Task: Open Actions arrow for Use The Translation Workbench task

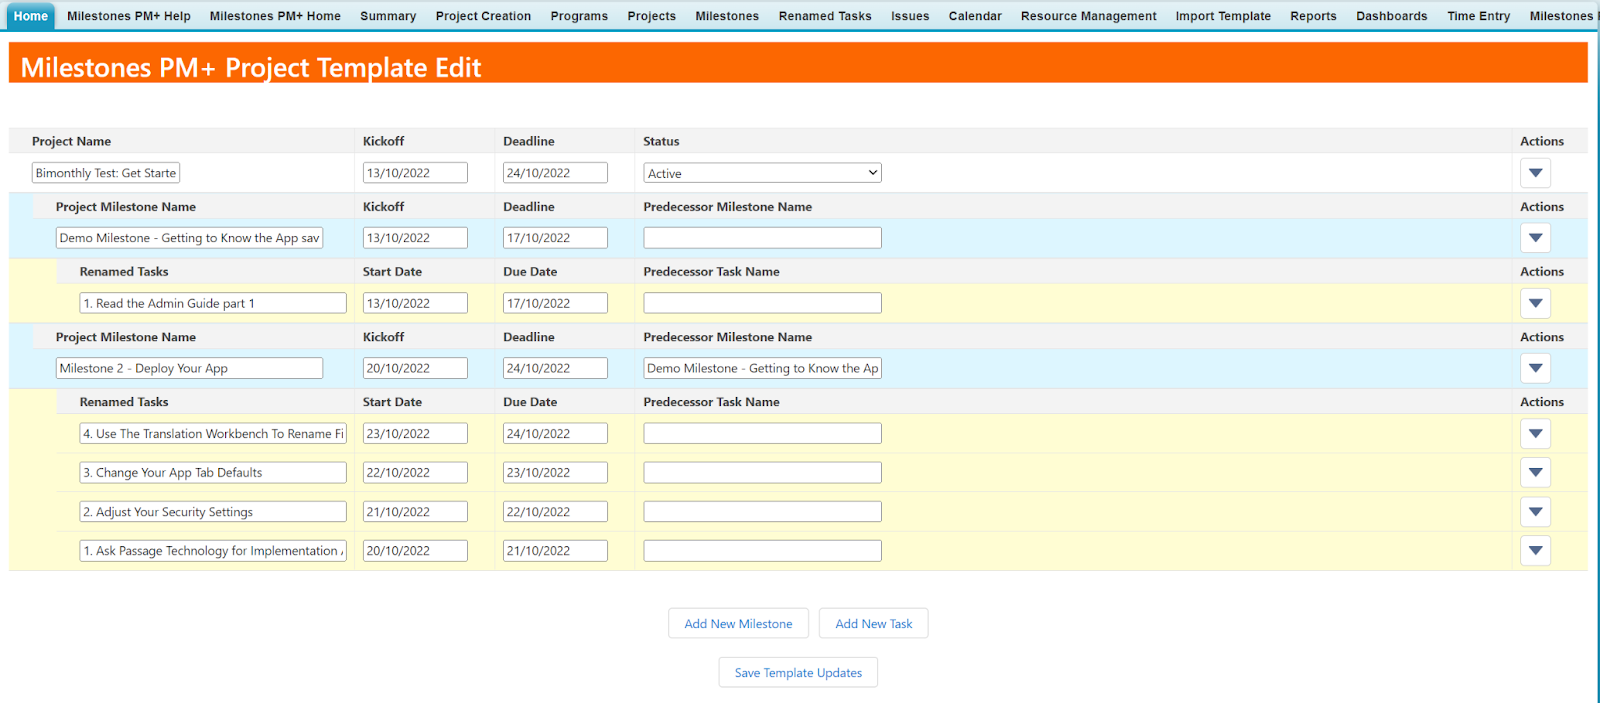Action: point(1535,434)
